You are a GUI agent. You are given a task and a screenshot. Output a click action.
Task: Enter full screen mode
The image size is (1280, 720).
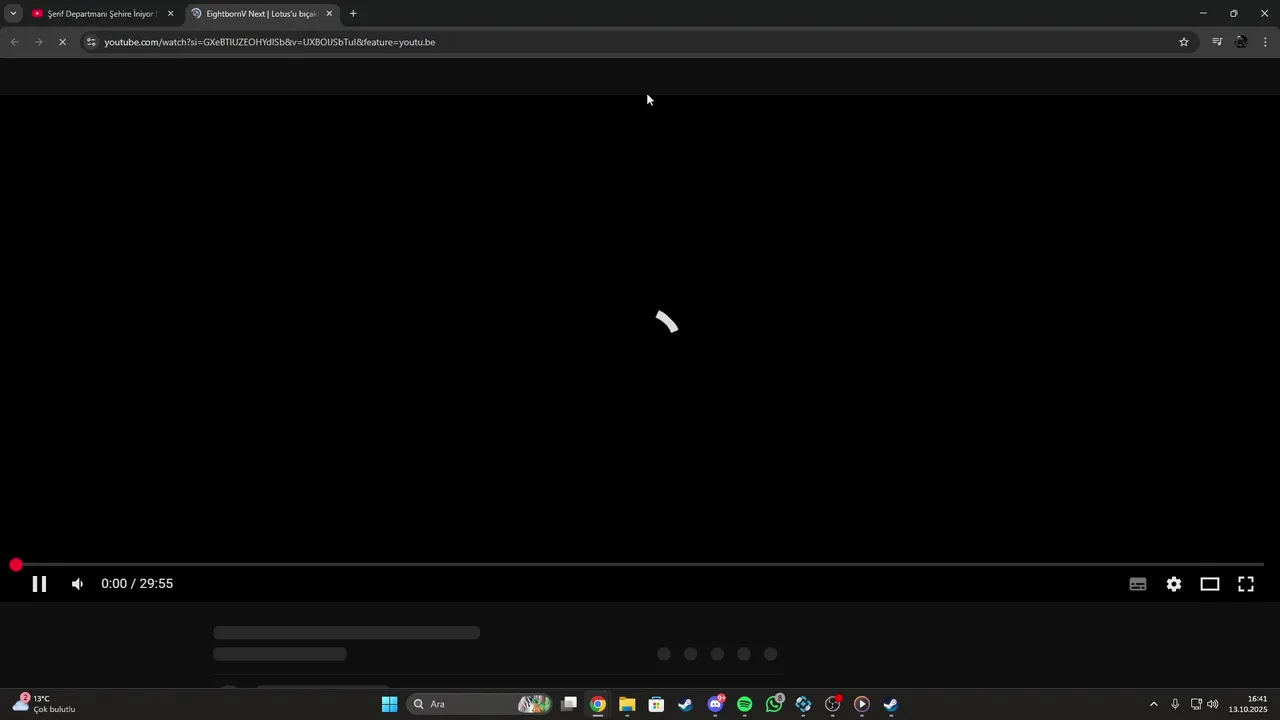click(x=1246, y=584)
